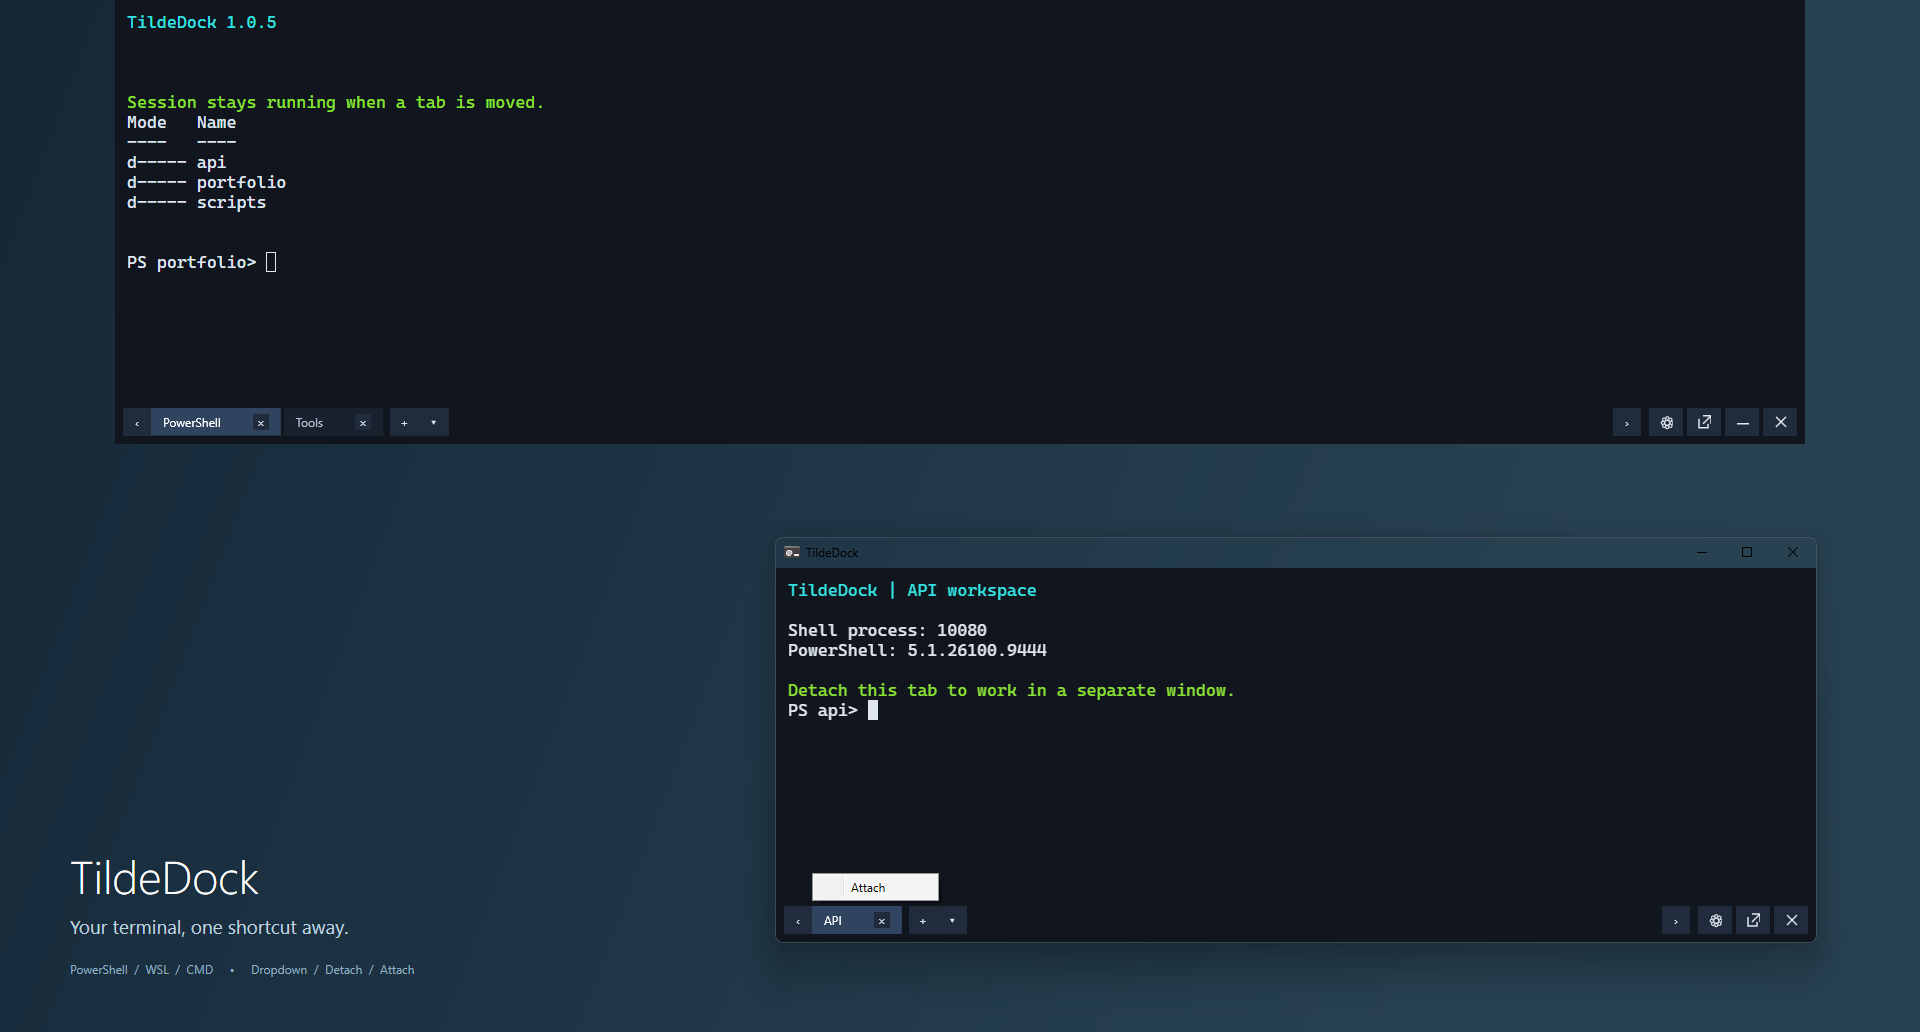Choose Attach from the context menu
This screenshot has height=1032, width=1920.
(x=875, y=888)
